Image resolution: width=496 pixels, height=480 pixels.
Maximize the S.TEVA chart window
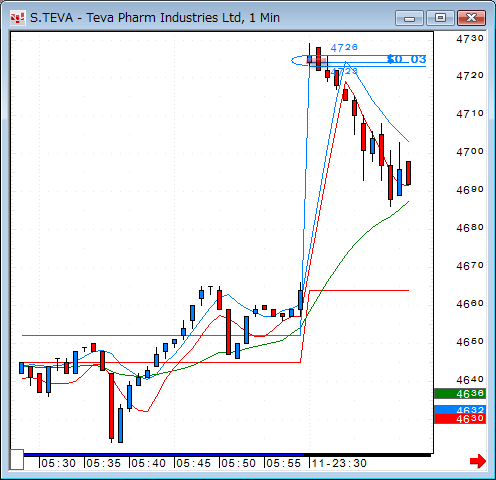pos(440,18)
